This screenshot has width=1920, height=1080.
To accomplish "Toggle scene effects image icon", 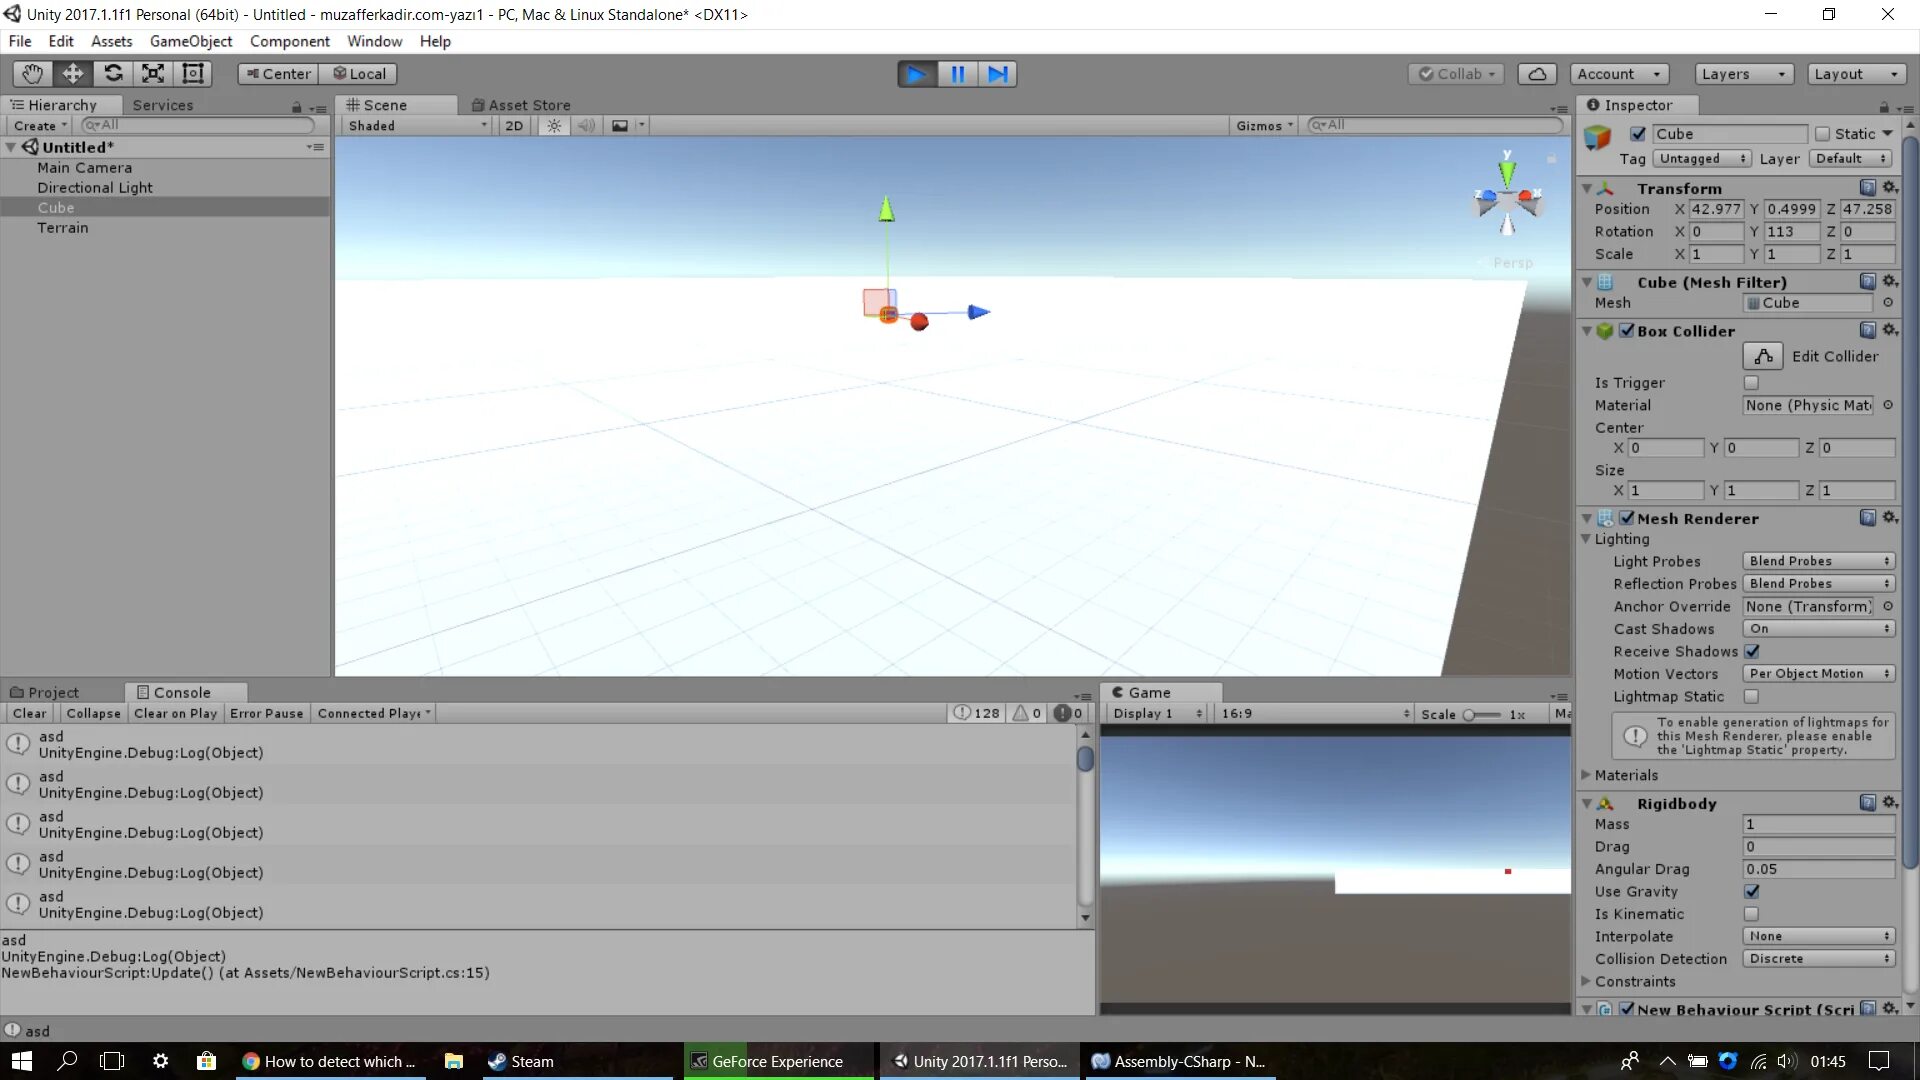I will (x=620, y=126).
